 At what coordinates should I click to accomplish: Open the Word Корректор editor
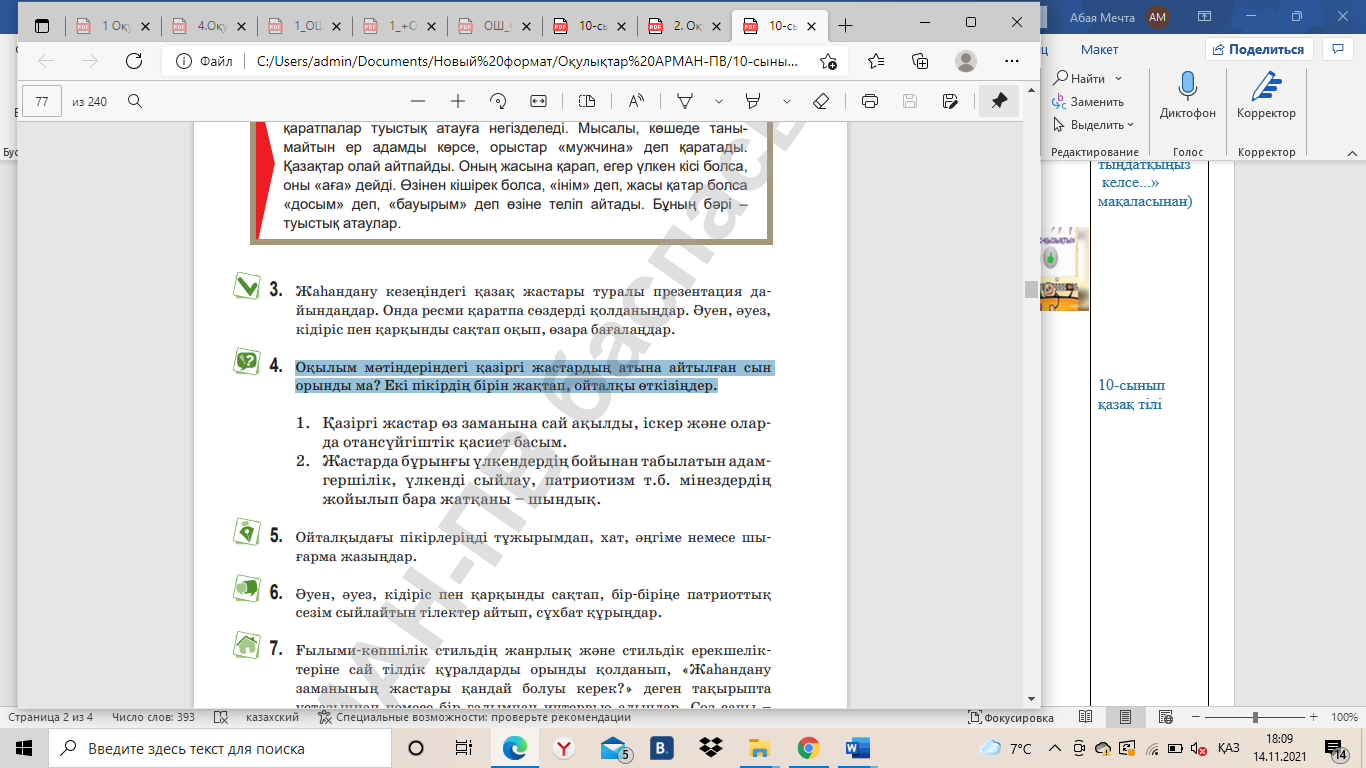tap(1266, 93)
